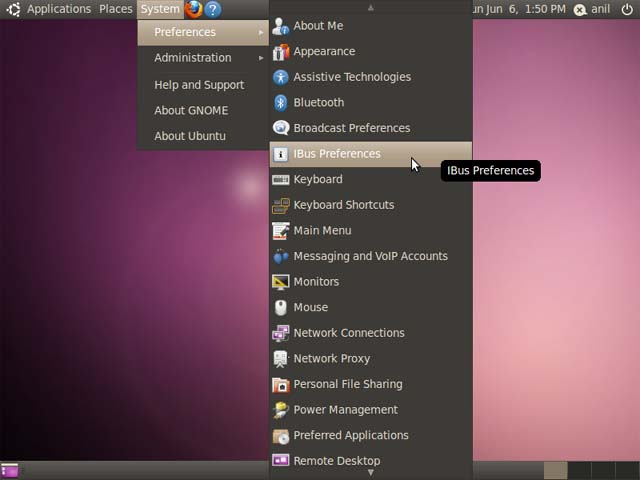The width and height of the screenshot is (640, 480).
Task: Choose the Appearance text label
Action: point(324,51)
